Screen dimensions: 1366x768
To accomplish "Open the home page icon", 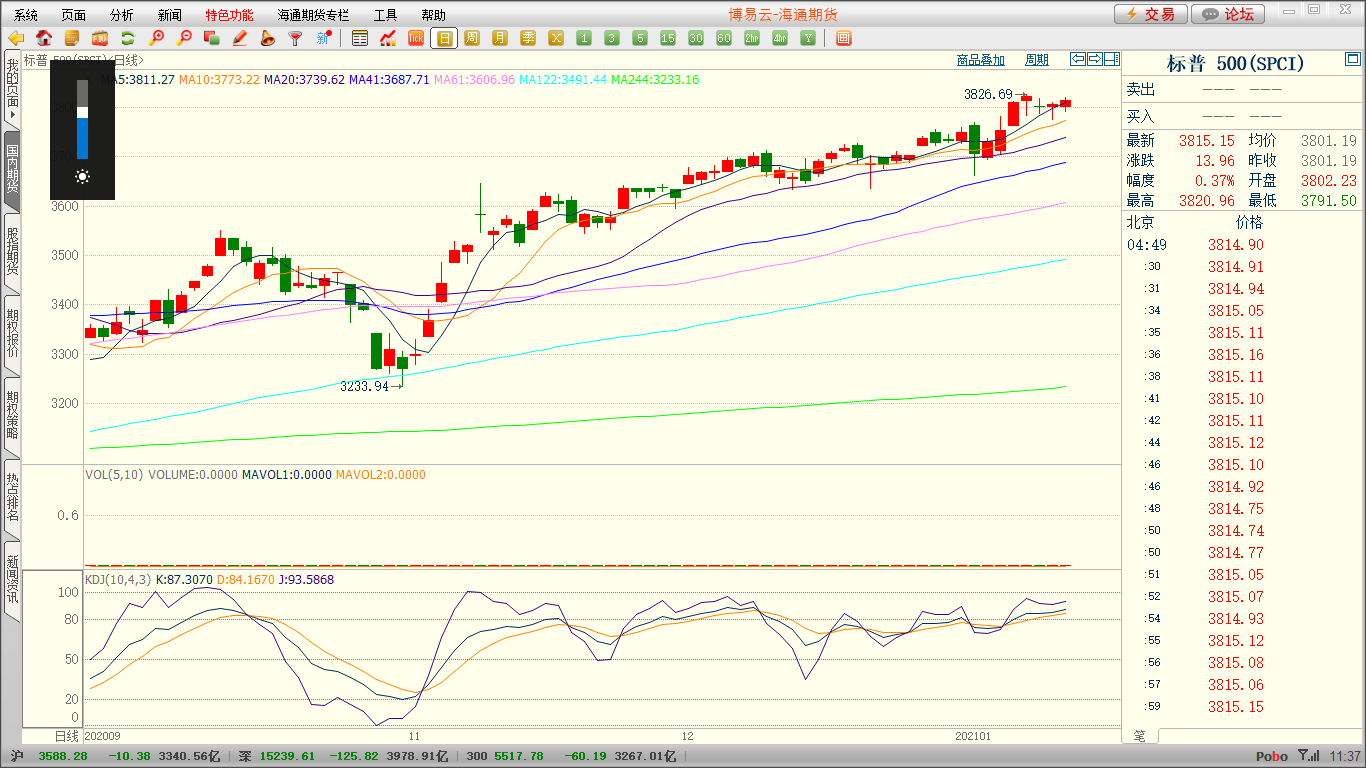I will tap(44, 39).
